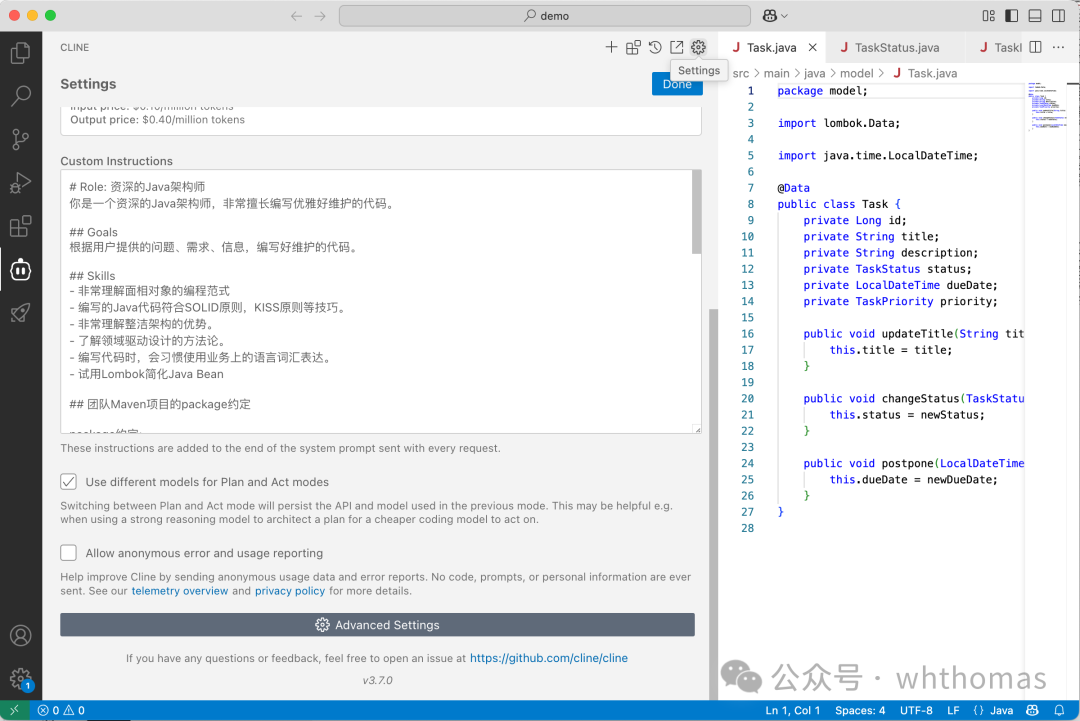Open Copilot status icon in status bar
The image size is (1080, 721).
(1032, 710)
